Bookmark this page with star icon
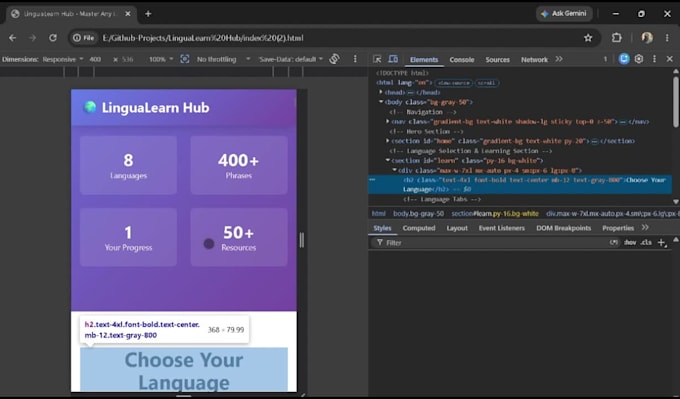 (588, 38)
